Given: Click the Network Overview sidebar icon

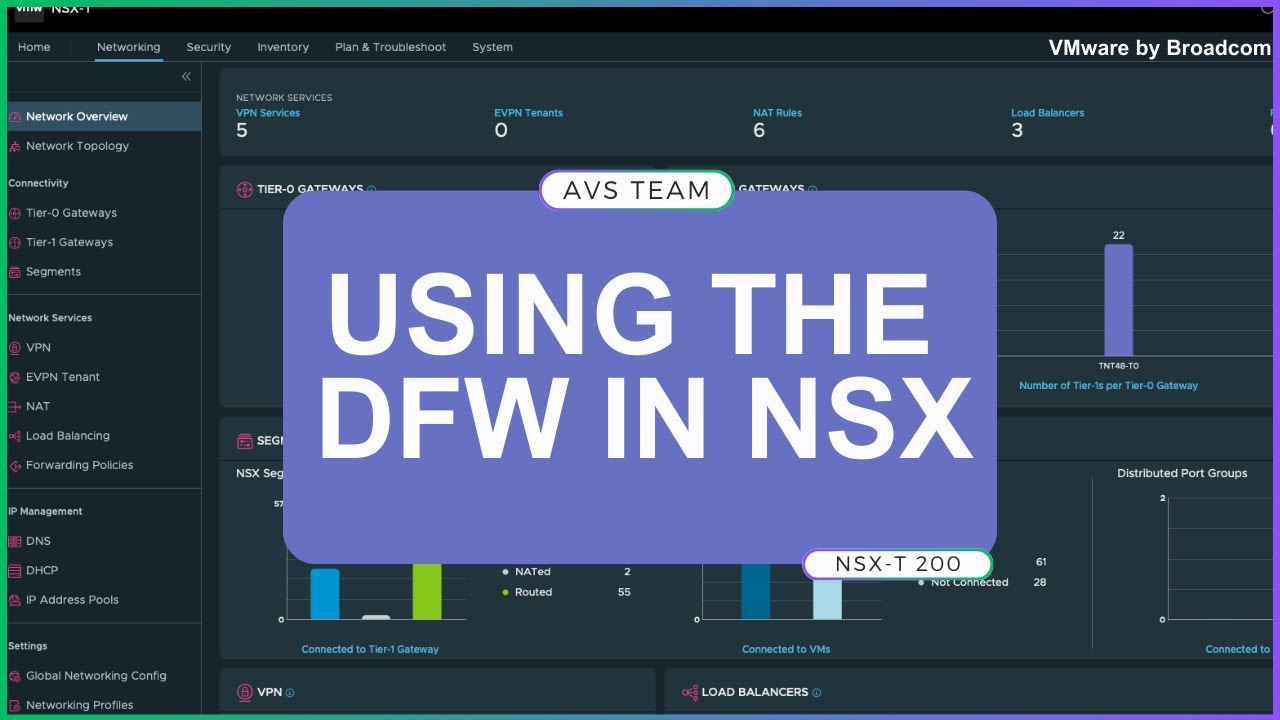Looking at the screenshot, I should pyautogui.click(x=15, y=117).
